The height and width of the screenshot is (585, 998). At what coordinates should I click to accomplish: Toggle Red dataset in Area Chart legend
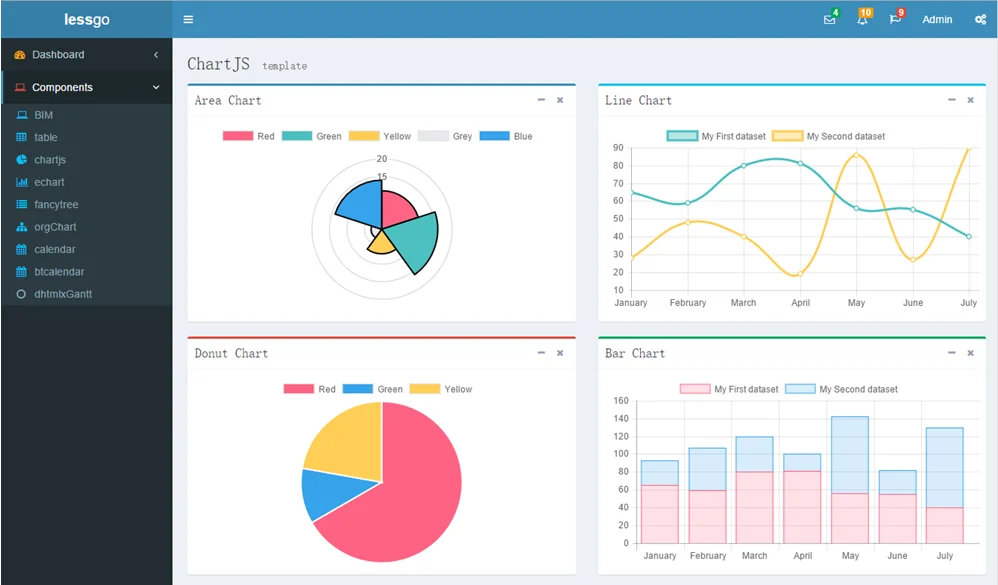pos(249,136)
